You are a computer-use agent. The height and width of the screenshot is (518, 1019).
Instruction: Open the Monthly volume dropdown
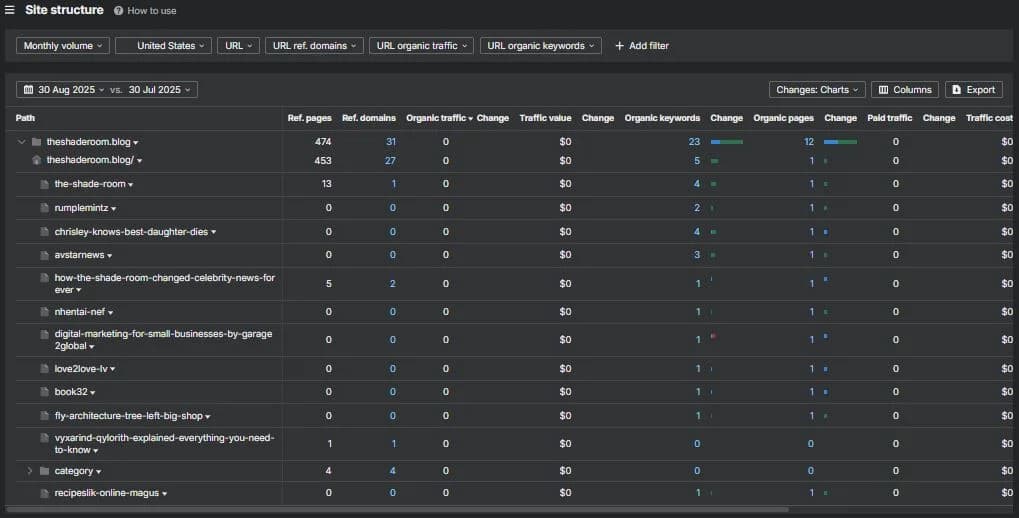[x=62, y=45]
